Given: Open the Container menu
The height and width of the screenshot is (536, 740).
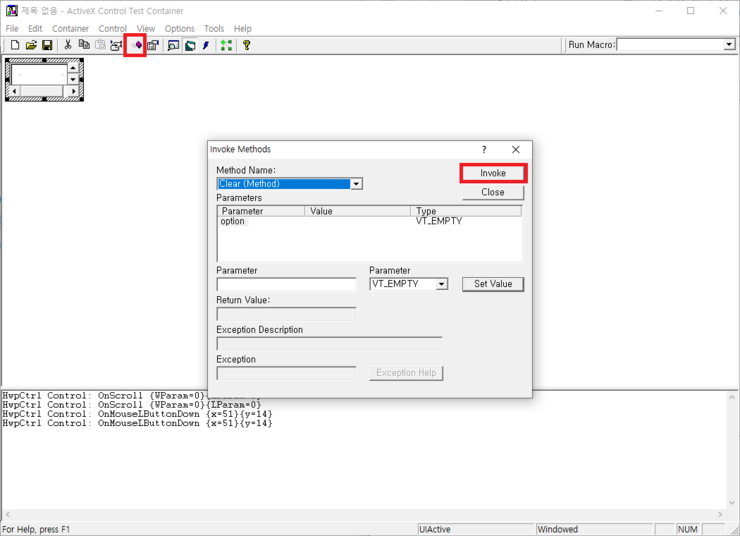Looking at the screenshot, I should pos(70,29).
